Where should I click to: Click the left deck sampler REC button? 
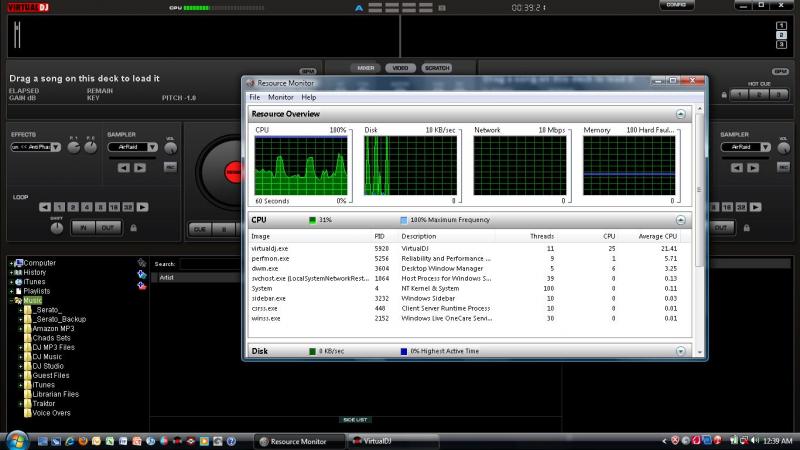170,167
